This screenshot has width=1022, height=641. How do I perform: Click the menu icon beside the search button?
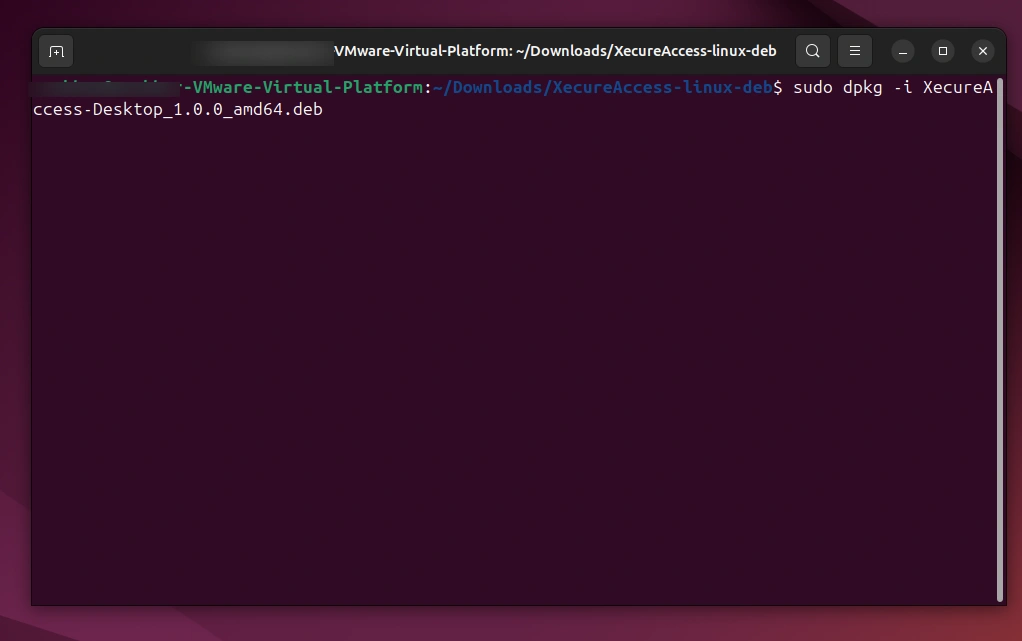pos(854,50)
